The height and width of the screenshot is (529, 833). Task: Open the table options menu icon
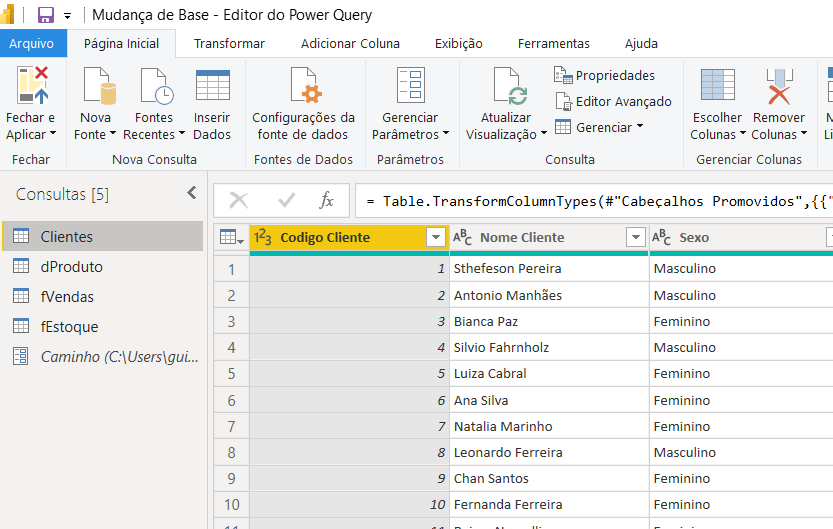coord(232,237)
